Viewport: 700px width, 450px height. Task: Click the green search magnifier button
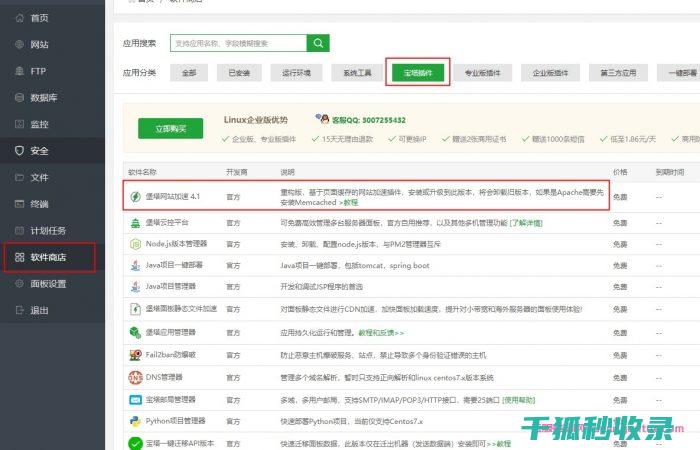coord(318,43)
